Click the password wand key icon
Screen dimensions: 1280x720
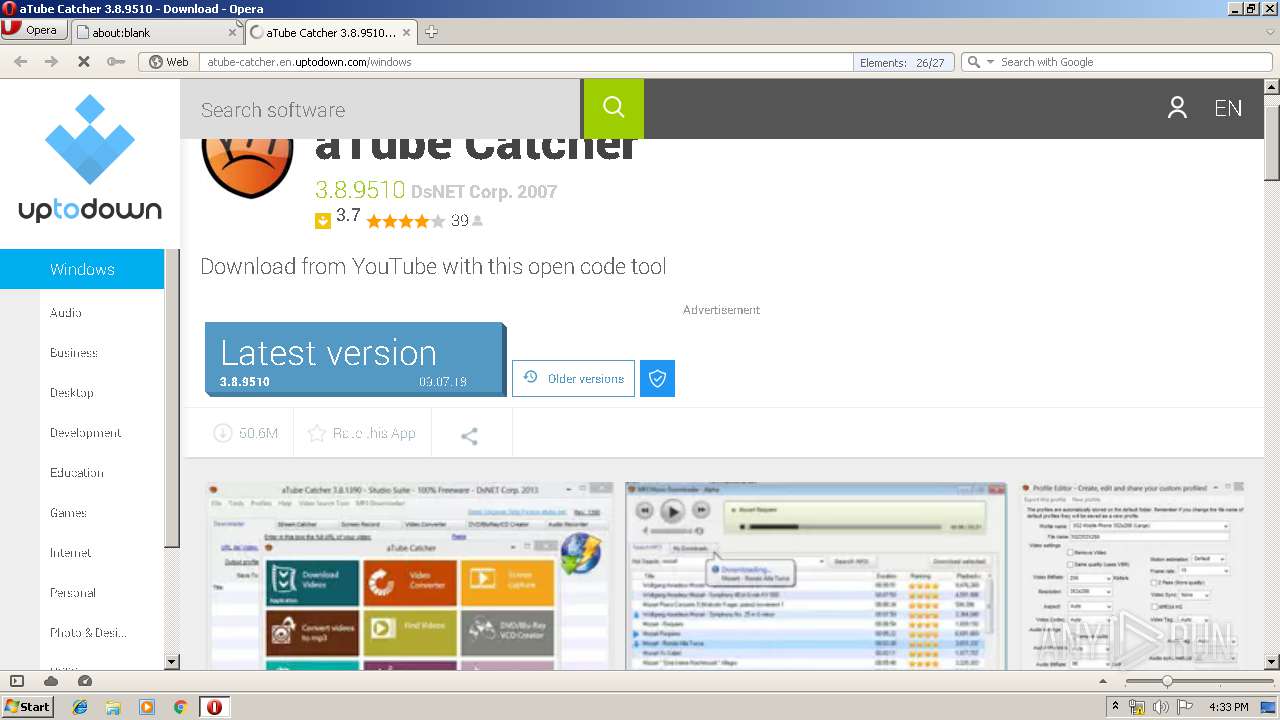click(116, 62)
